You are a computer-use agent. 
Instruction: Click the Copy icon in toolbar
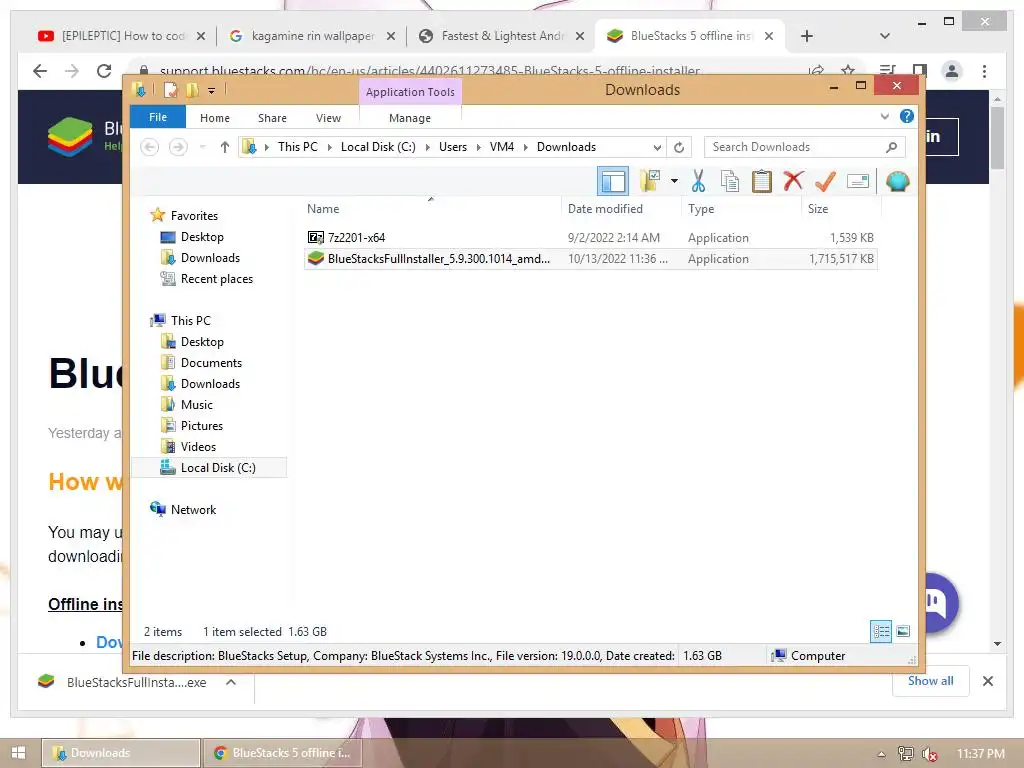tap(729, 181)
